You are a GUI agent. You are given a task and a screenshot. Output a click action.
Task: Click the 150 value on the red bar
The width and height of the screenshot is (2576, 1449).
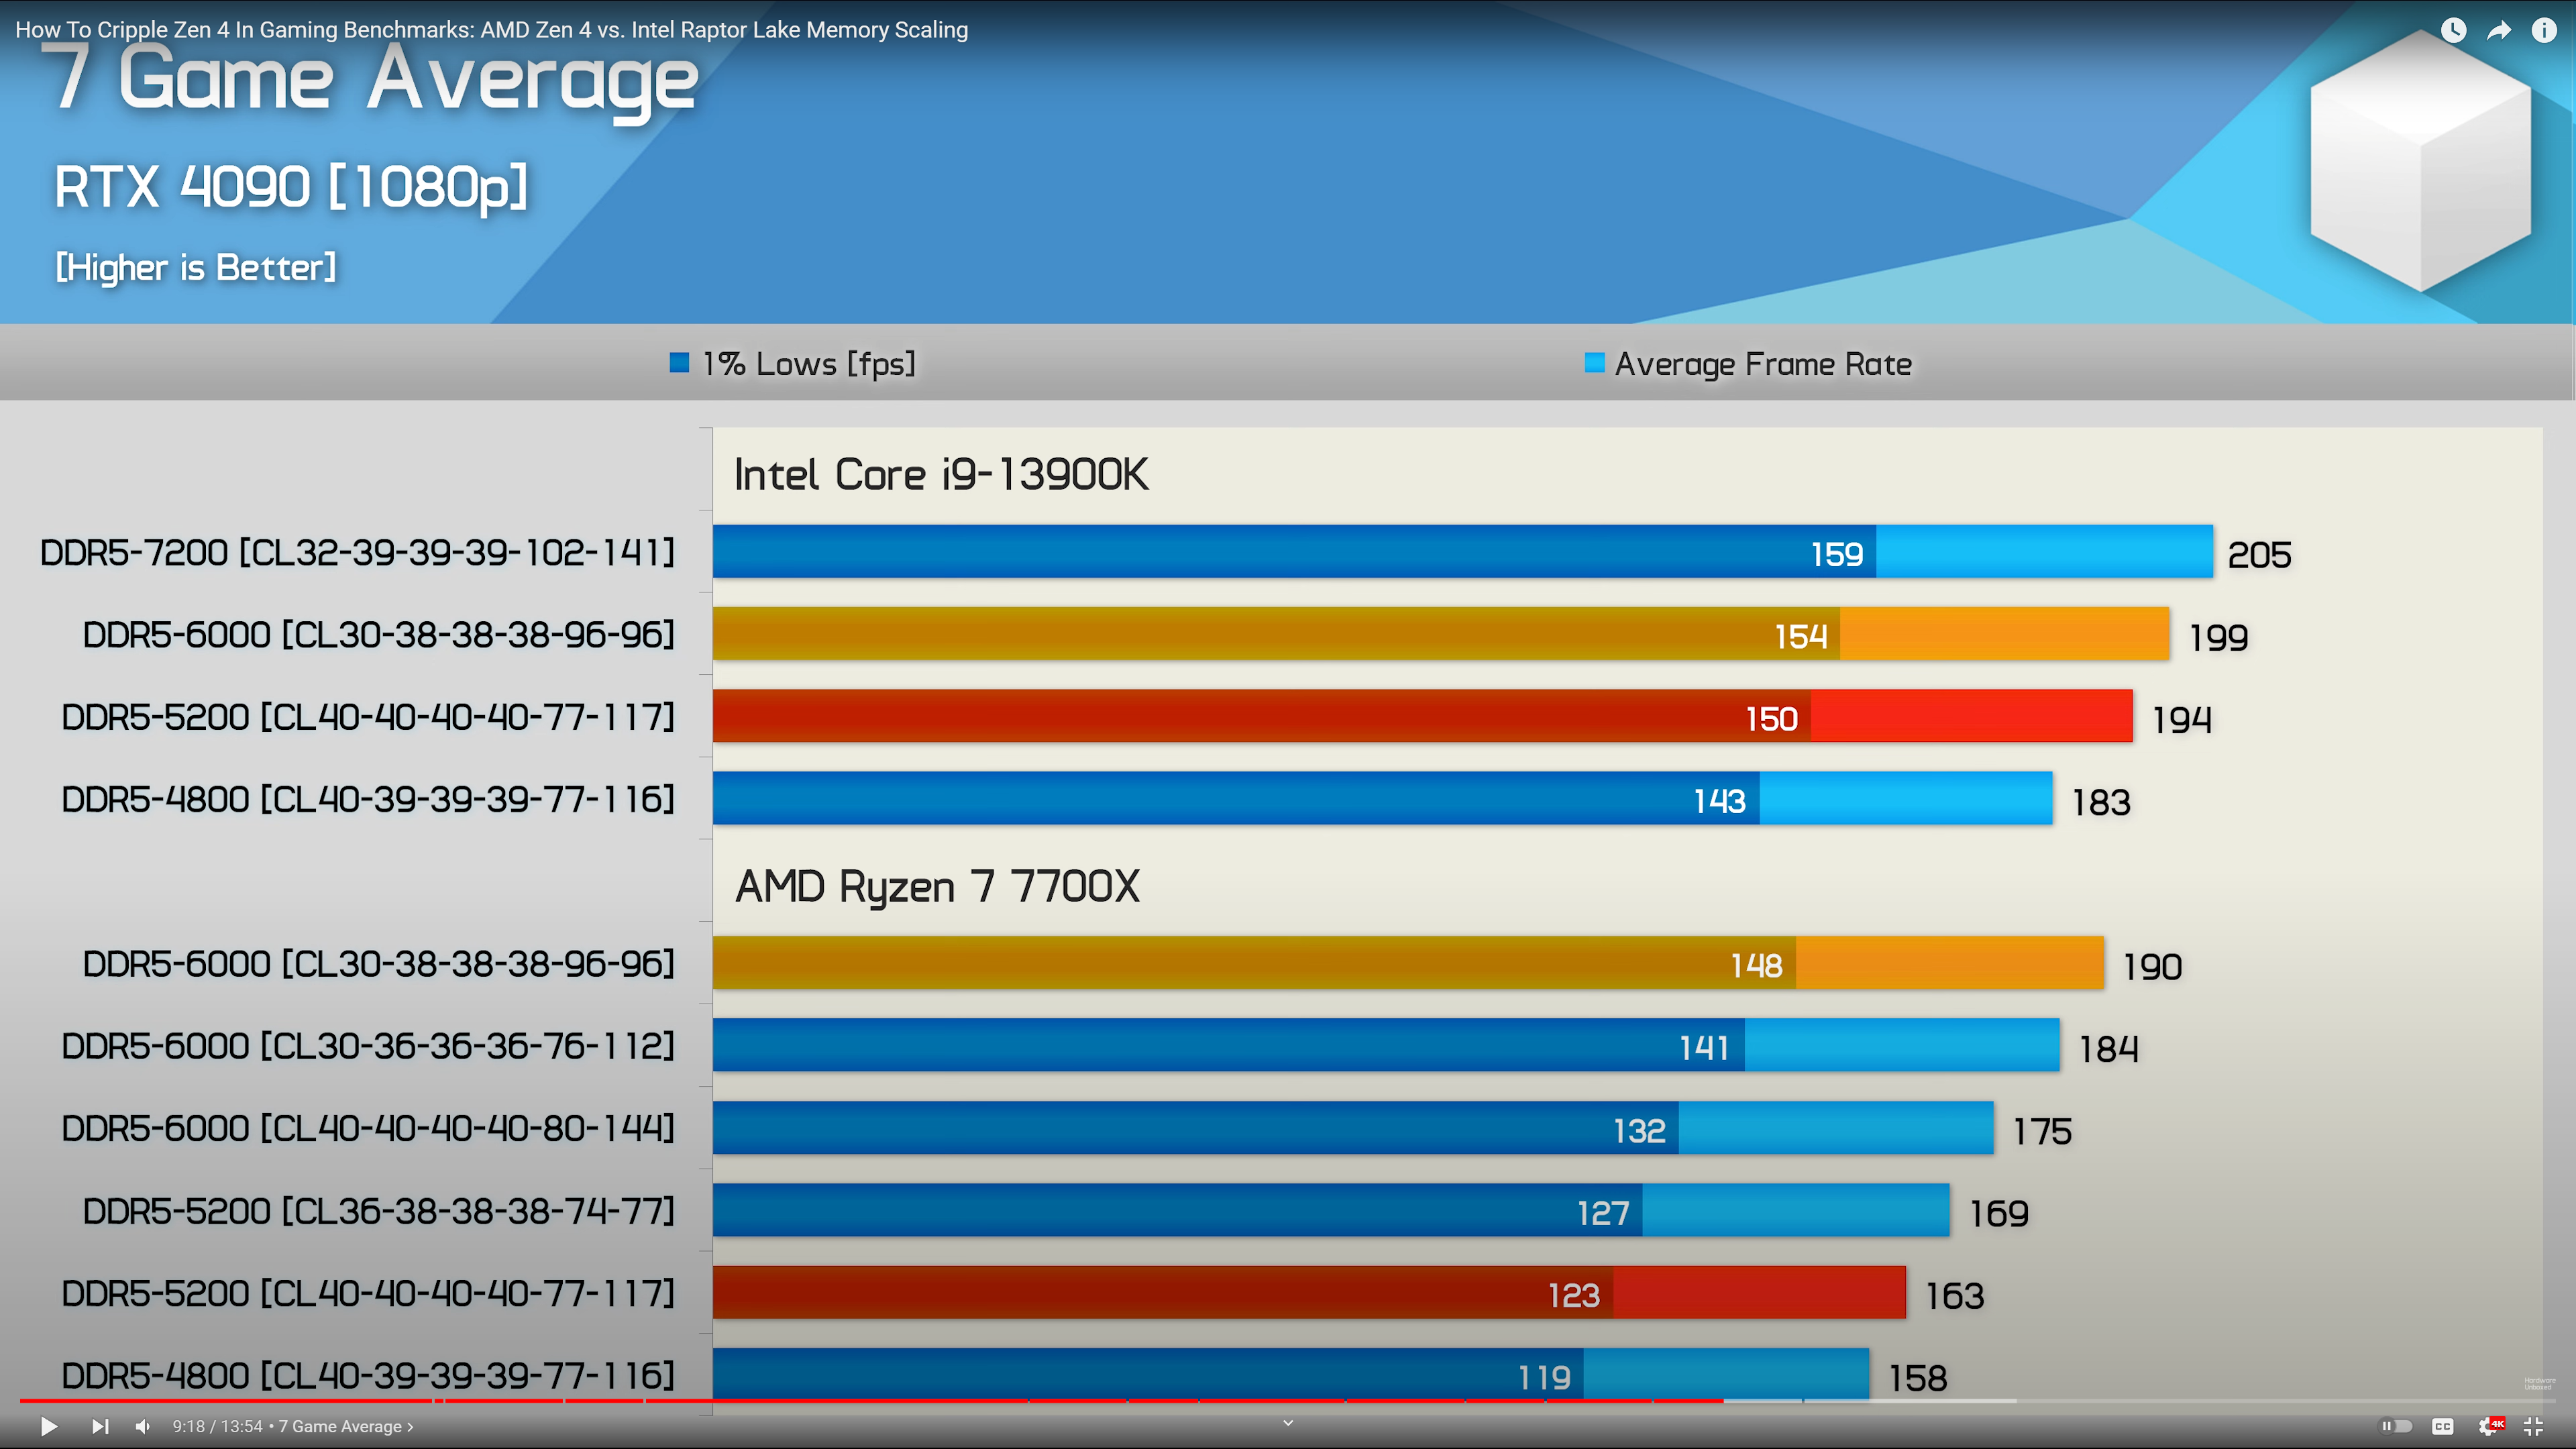pyautogui.click(x=1771, y=719)
